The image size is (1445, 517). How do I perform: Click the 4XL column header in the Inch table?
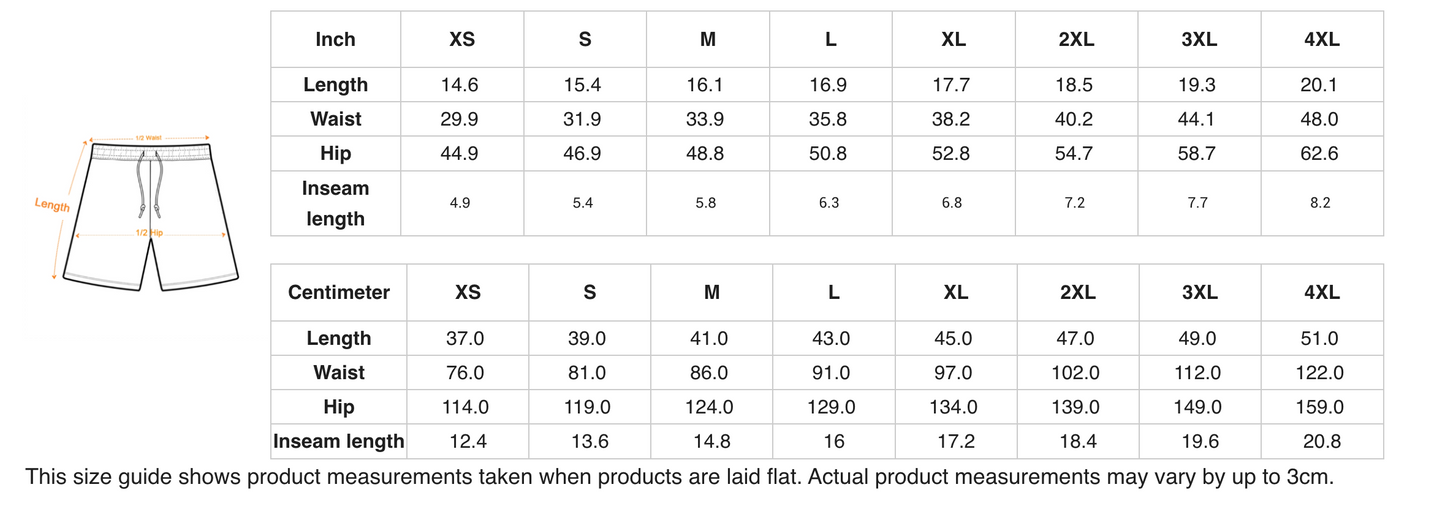1321,40
